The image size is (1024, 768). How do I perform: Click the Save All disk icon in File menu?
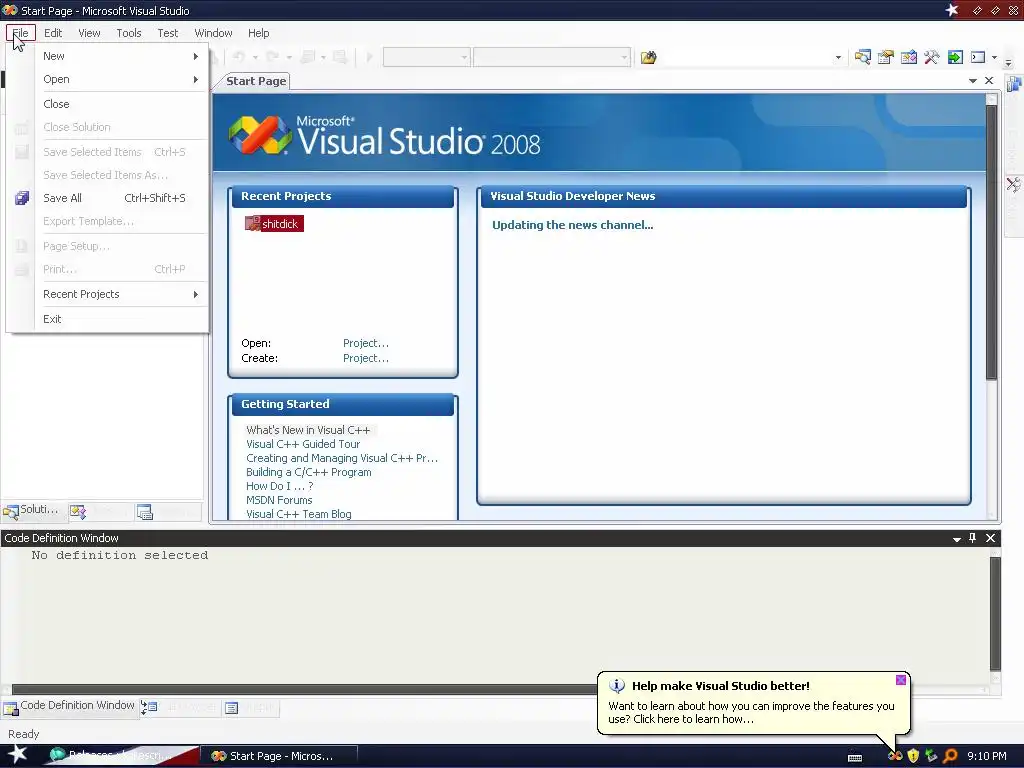point(22,198)
